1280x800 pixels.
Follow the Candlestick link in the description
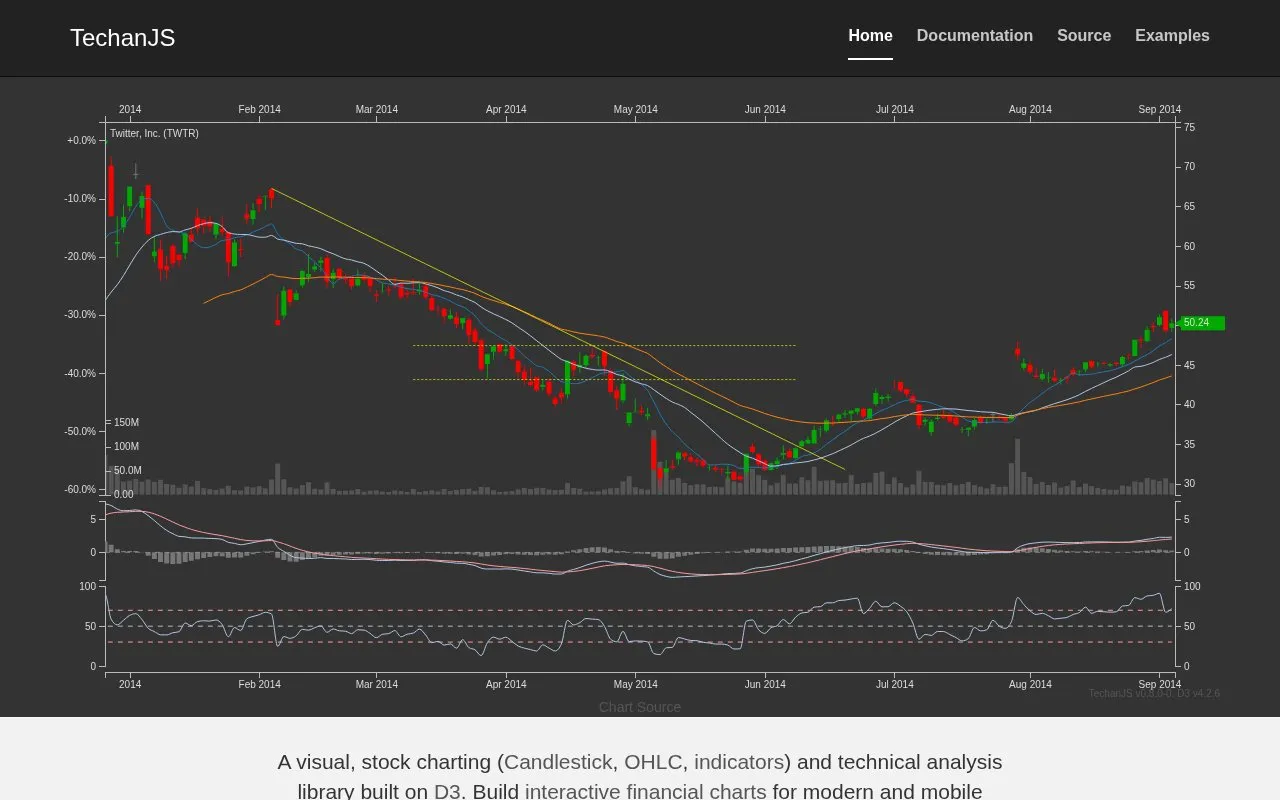pyautogui.click(x=558, y=762)
